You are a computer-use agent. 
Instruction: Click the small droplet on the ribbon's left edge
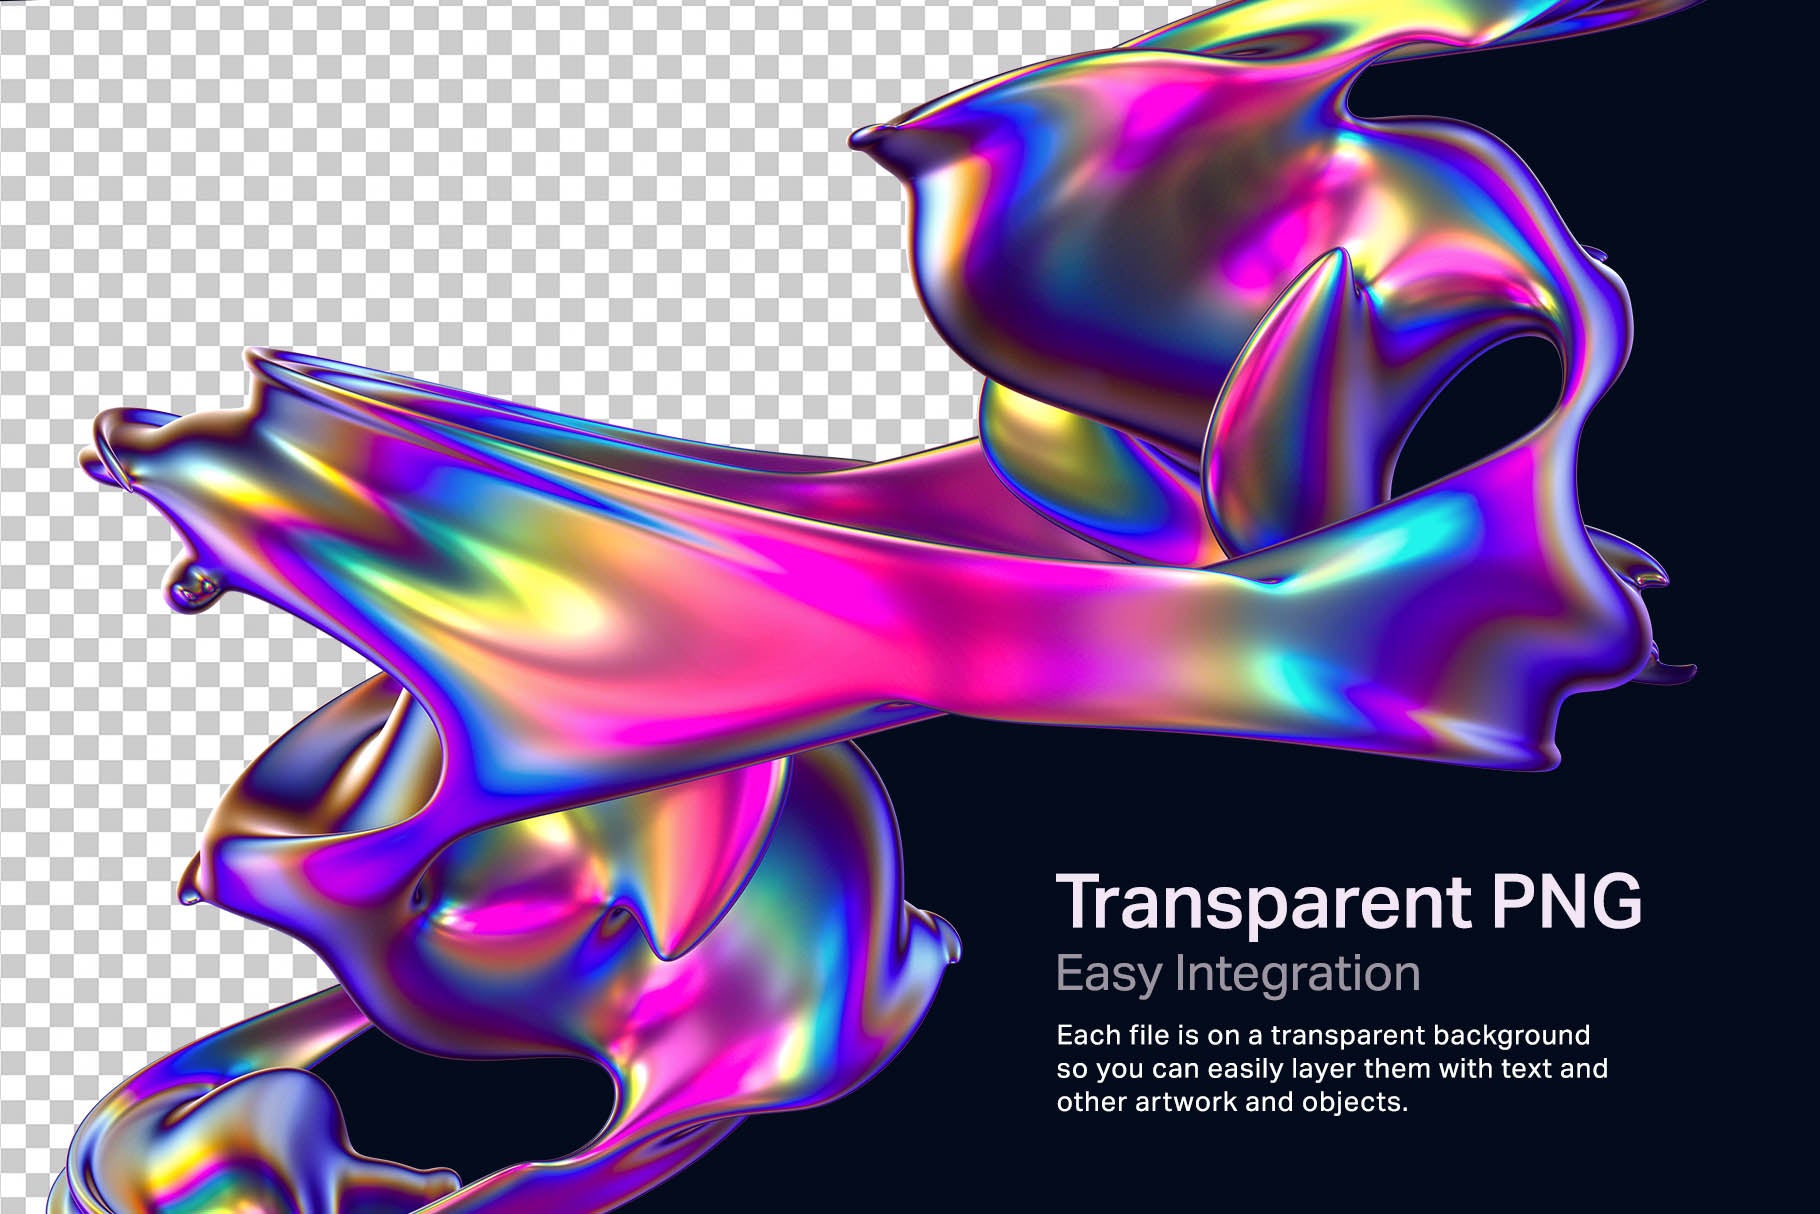192,583
